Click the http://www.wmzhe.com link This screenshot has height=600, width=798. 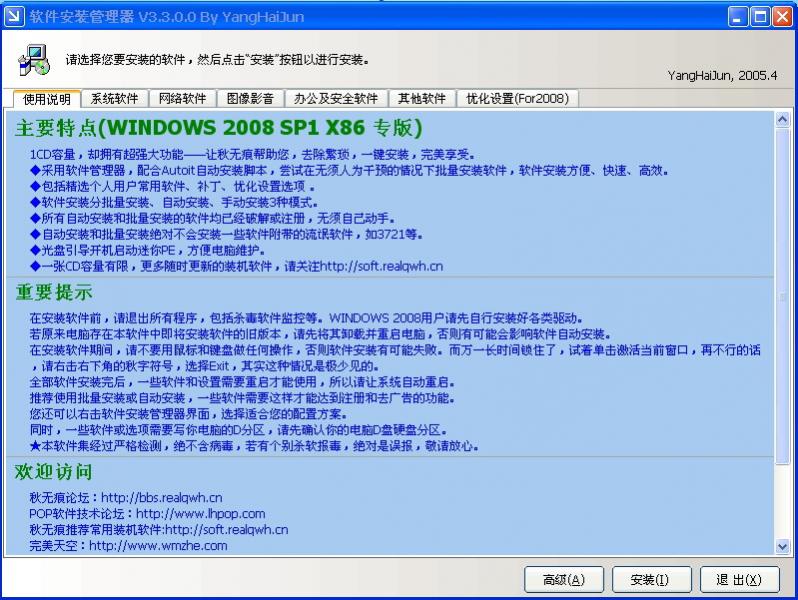(158, 546)
